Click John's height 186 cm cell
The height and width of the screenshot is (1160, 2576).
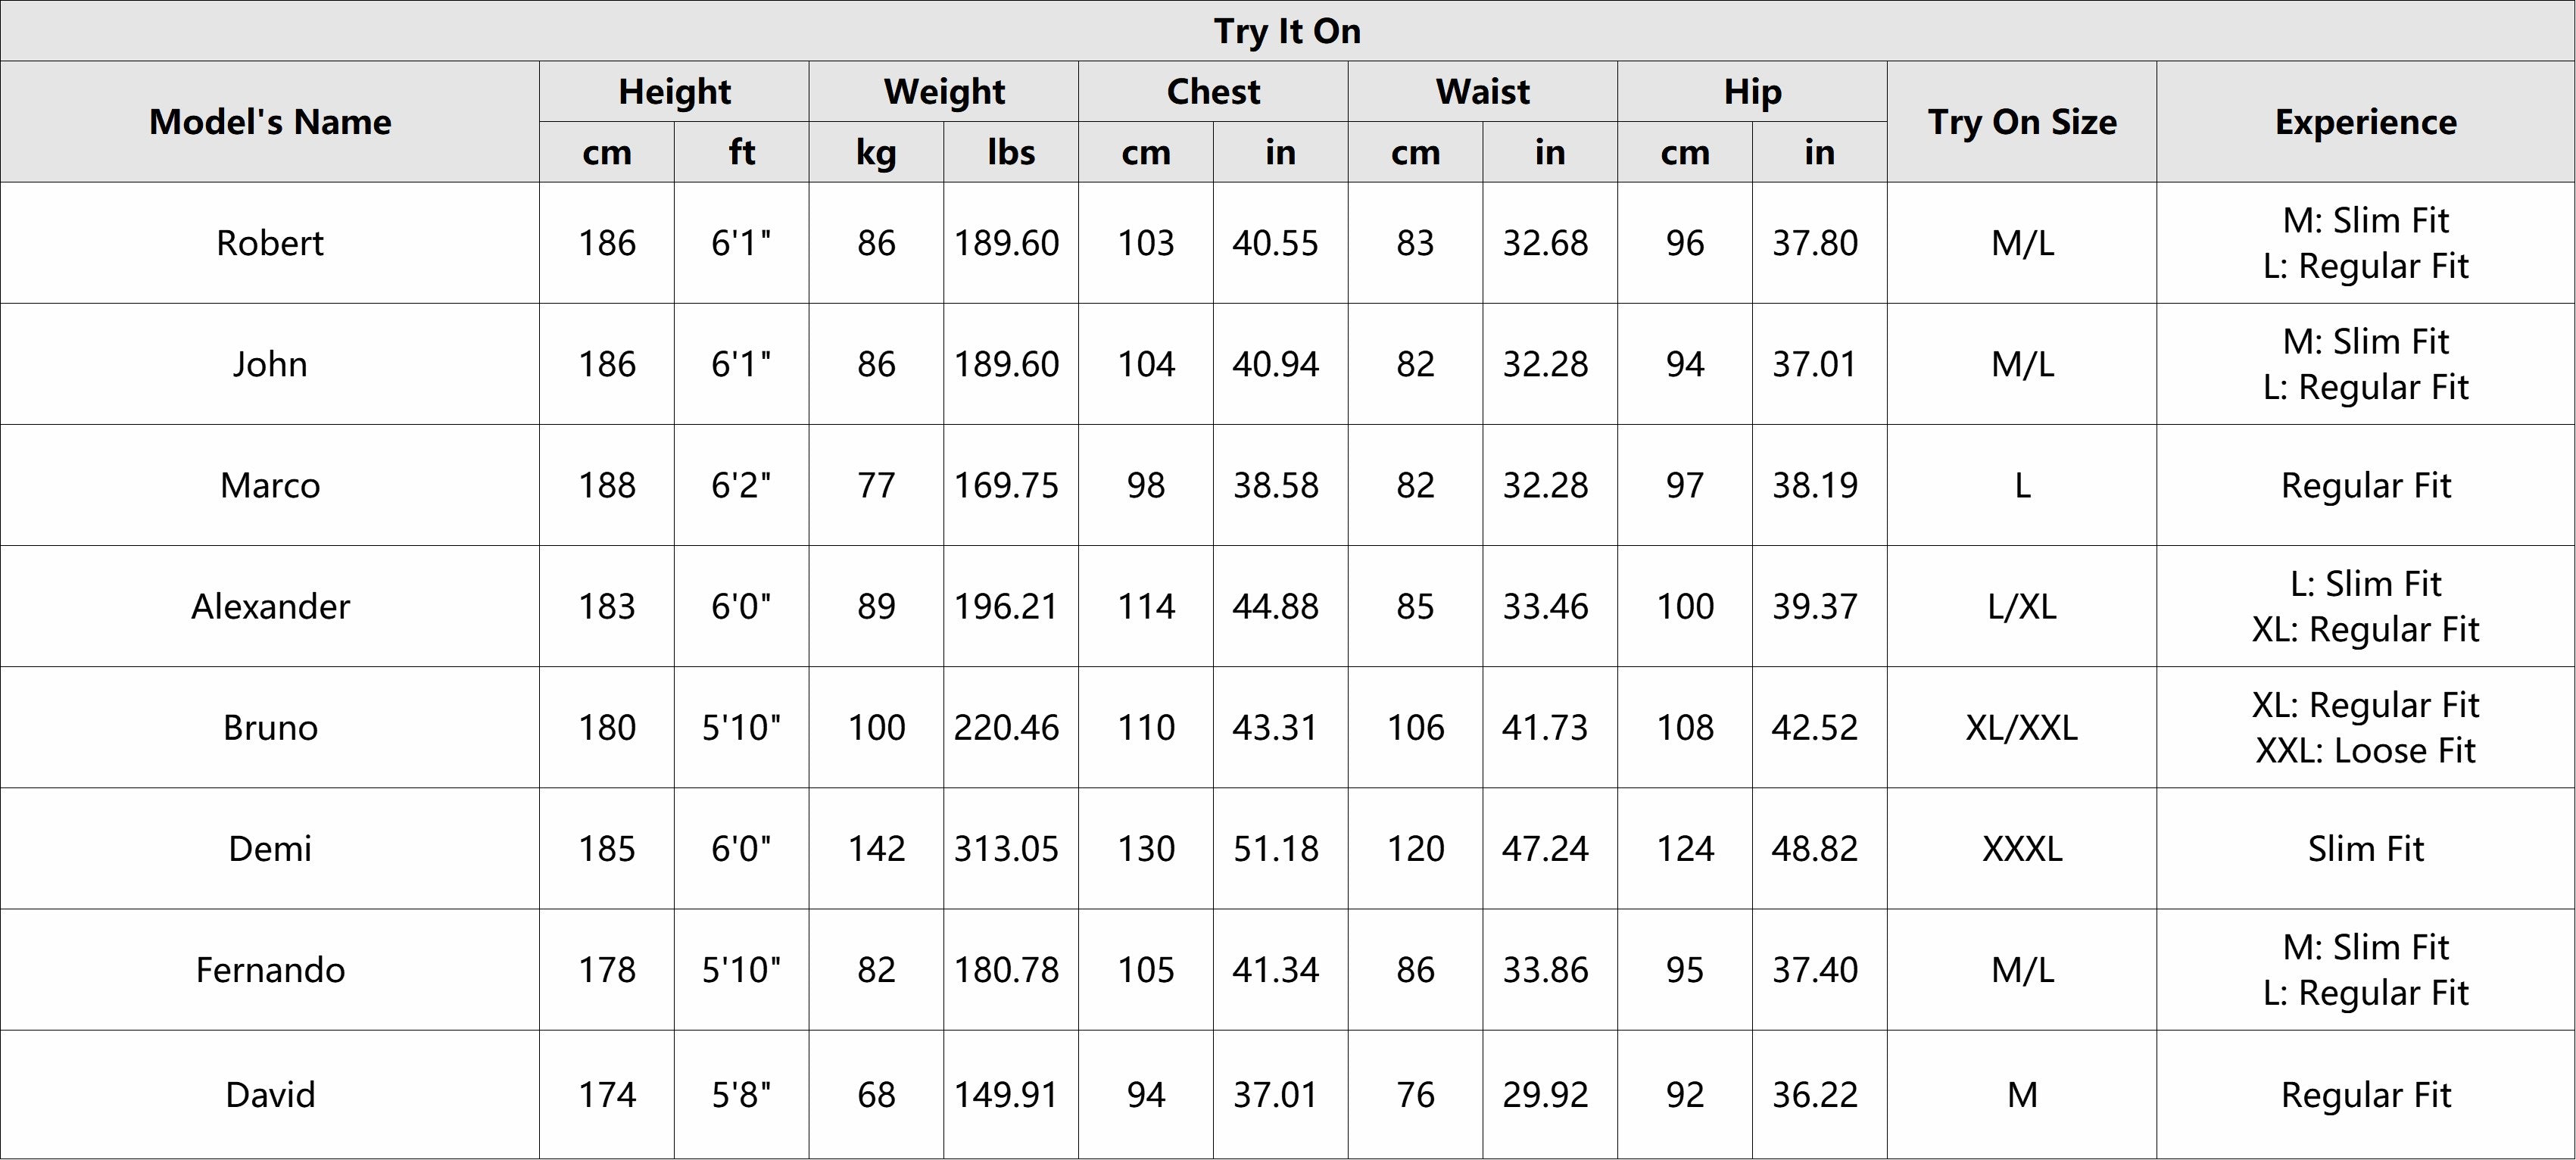(607, 364)
